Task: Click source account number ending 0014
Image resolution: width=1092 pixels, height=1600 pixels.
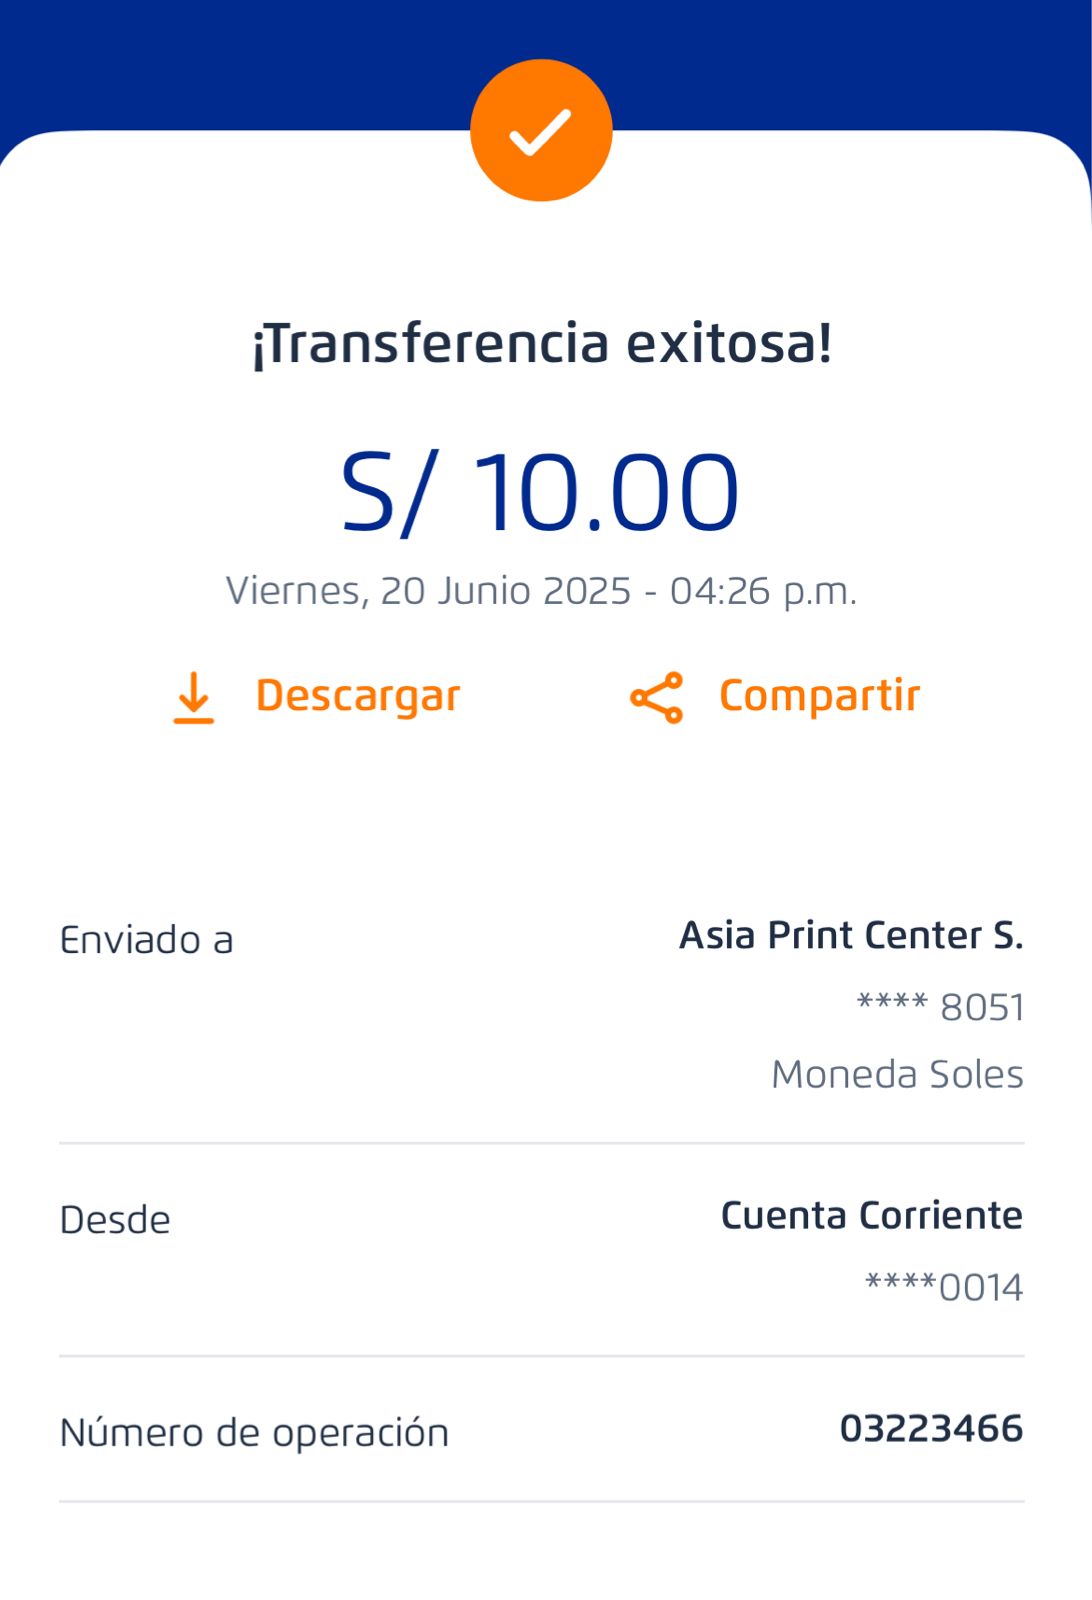Action: pos(943,1287)
